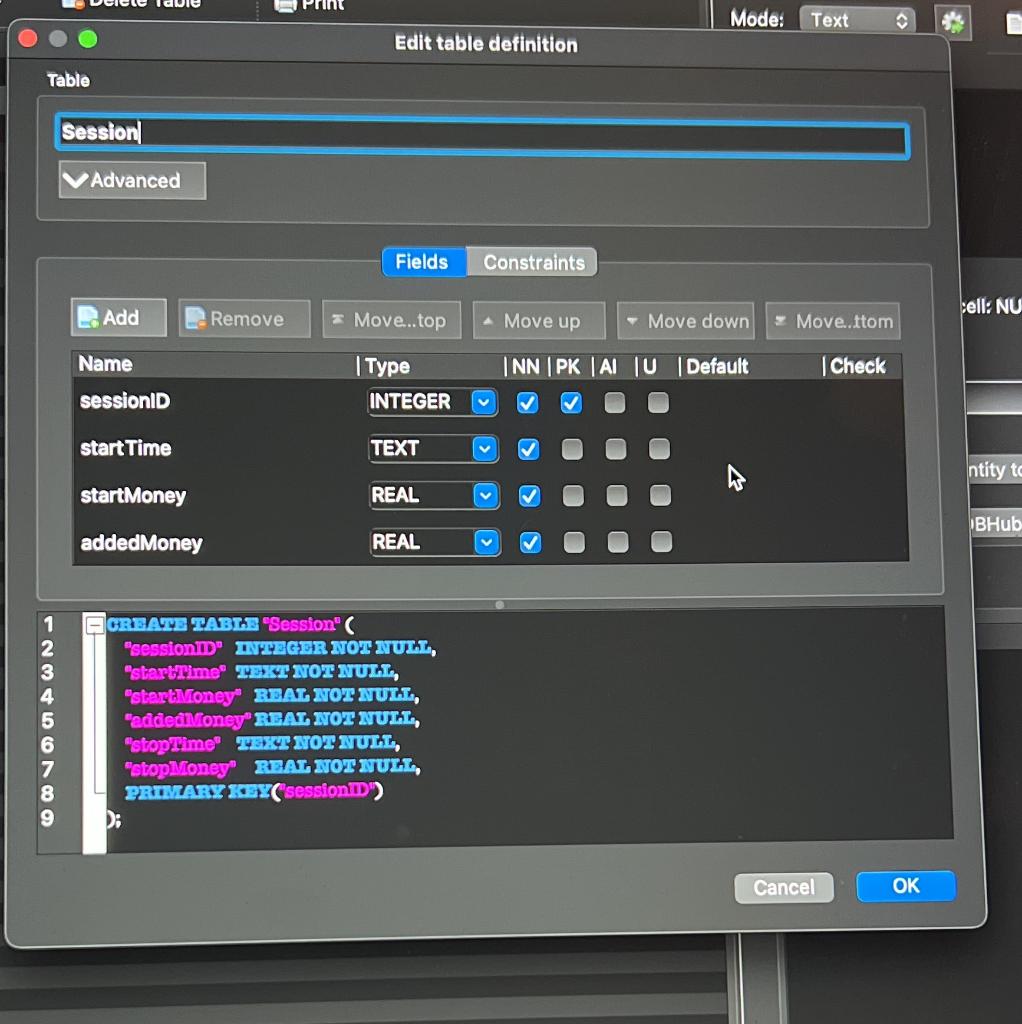Toggle the NN checkbox for startTime
The height and width of the screenshot is (1024, 1022).
click(x=528, y=449)
